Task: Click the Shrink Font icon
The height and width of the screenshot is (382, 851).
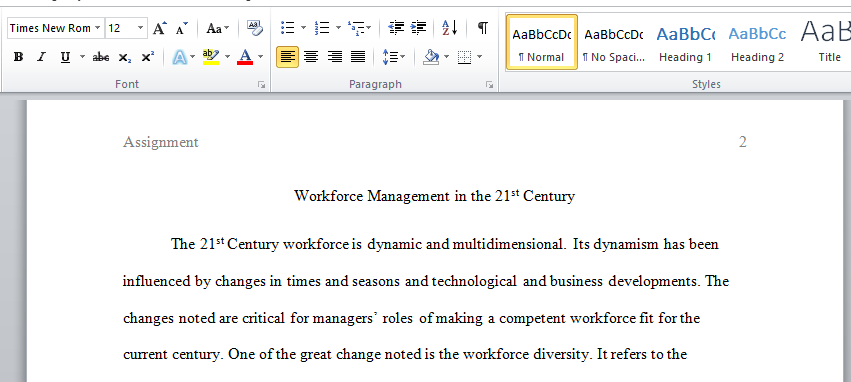Action: [182, 28]
